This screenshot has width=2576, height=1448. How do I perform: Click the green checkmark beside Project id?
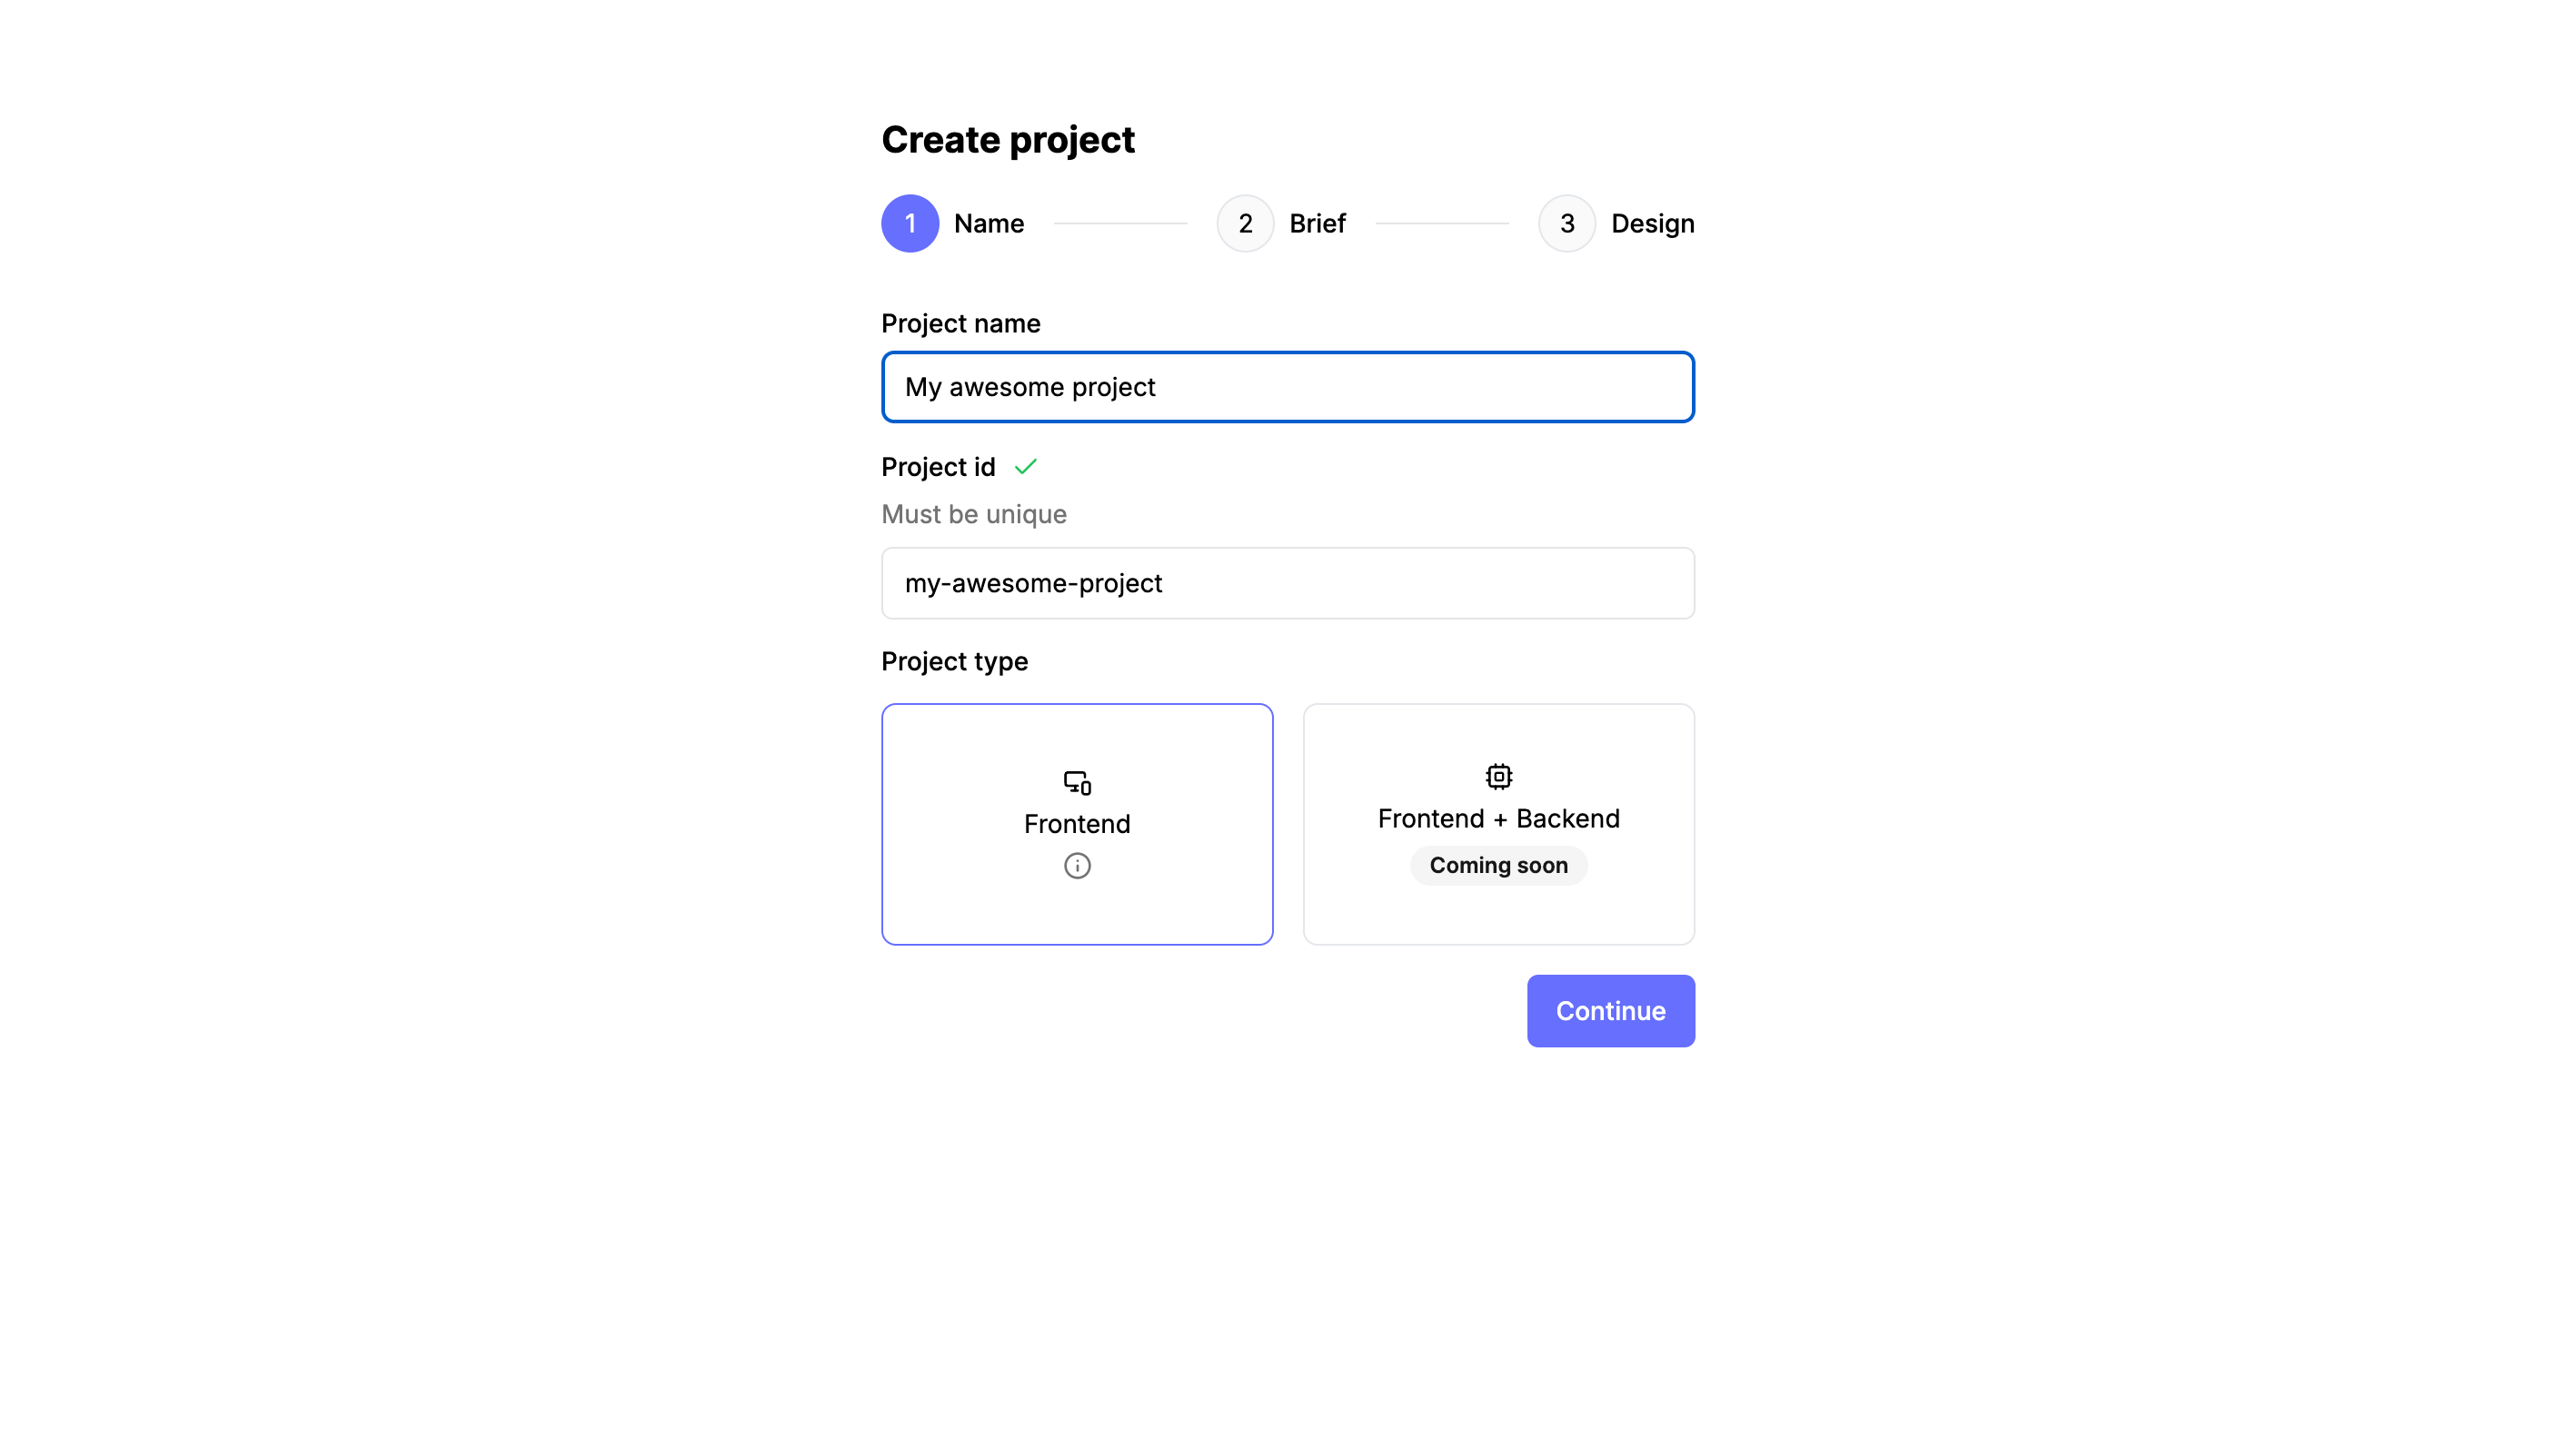click(x=1025, y=466)
